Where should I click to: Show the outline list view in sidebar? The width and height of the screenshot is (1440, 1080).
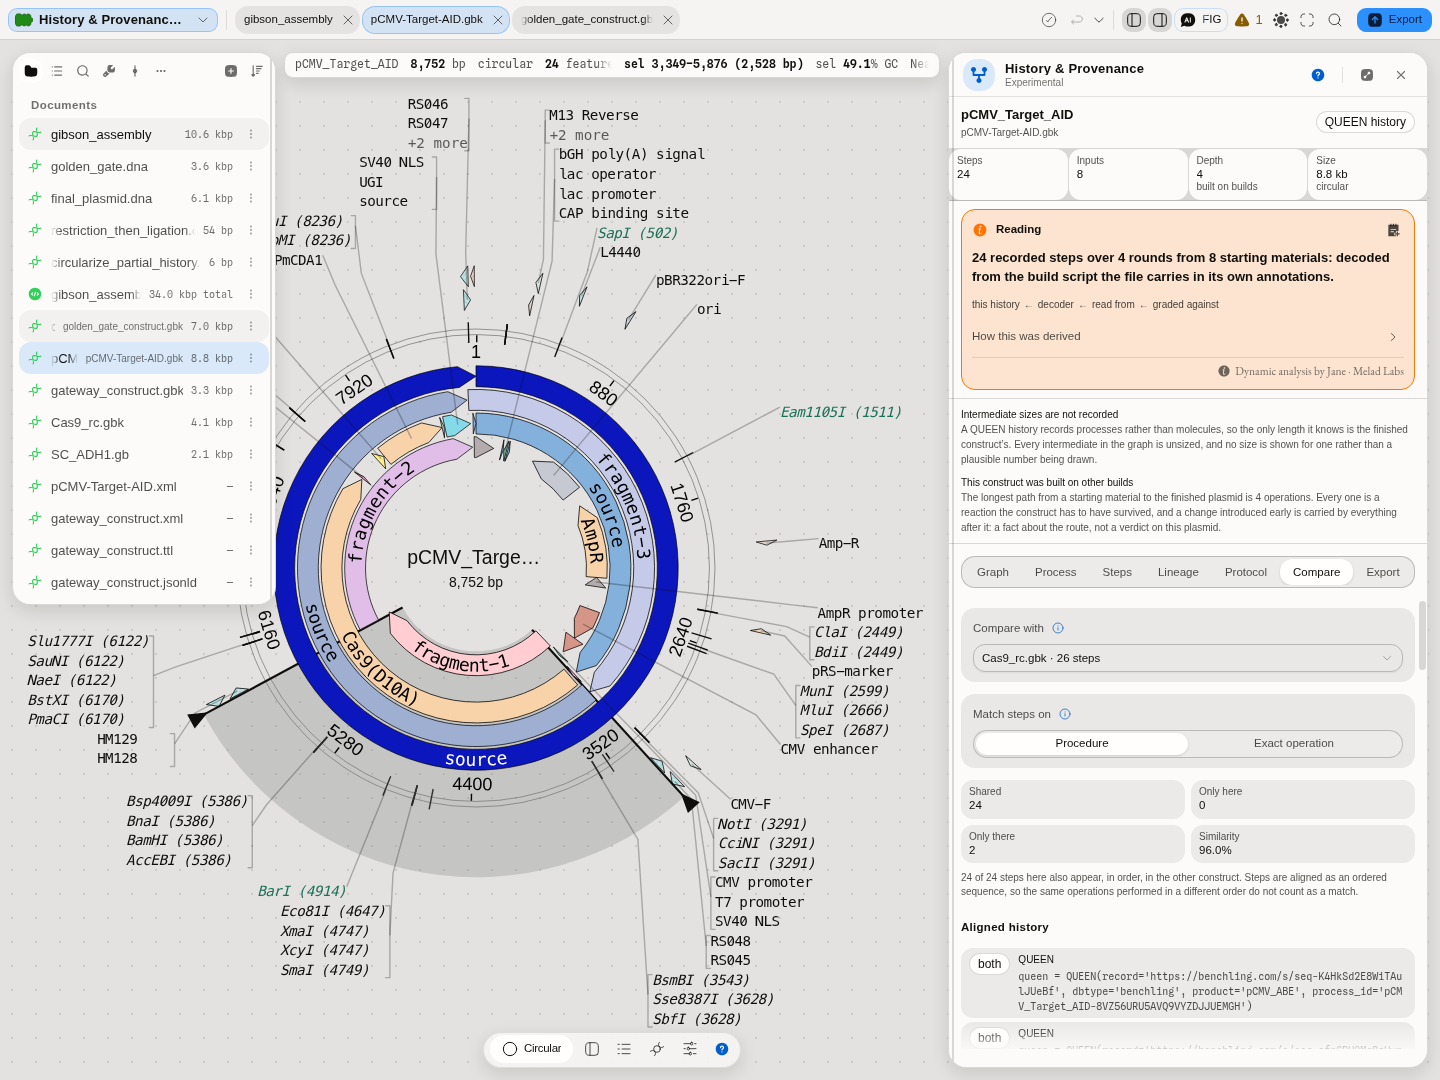tap(57, 71)
